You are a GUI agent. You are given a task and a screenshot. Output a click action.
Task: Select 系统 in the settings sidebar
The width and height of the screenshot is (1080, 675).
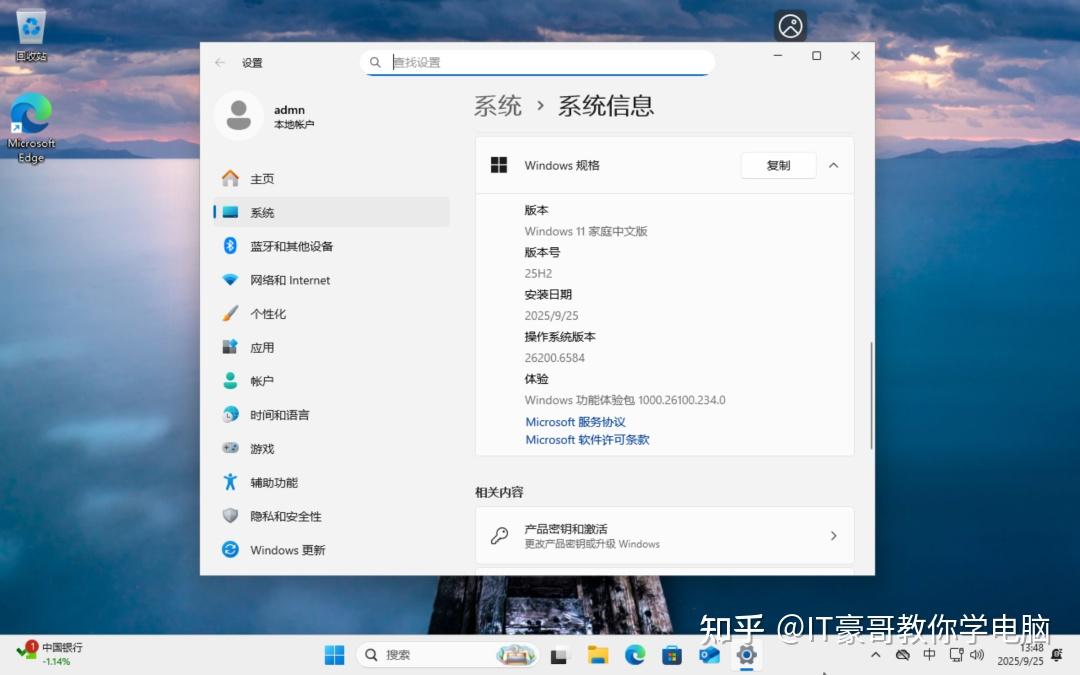tap(331, 212)
